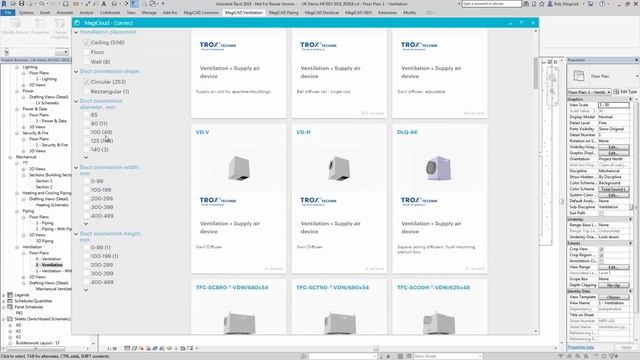Viewport: 640px width, 360px height.
Task: Collapse the Duct connection diameter section
Action: tap(76, 101)
